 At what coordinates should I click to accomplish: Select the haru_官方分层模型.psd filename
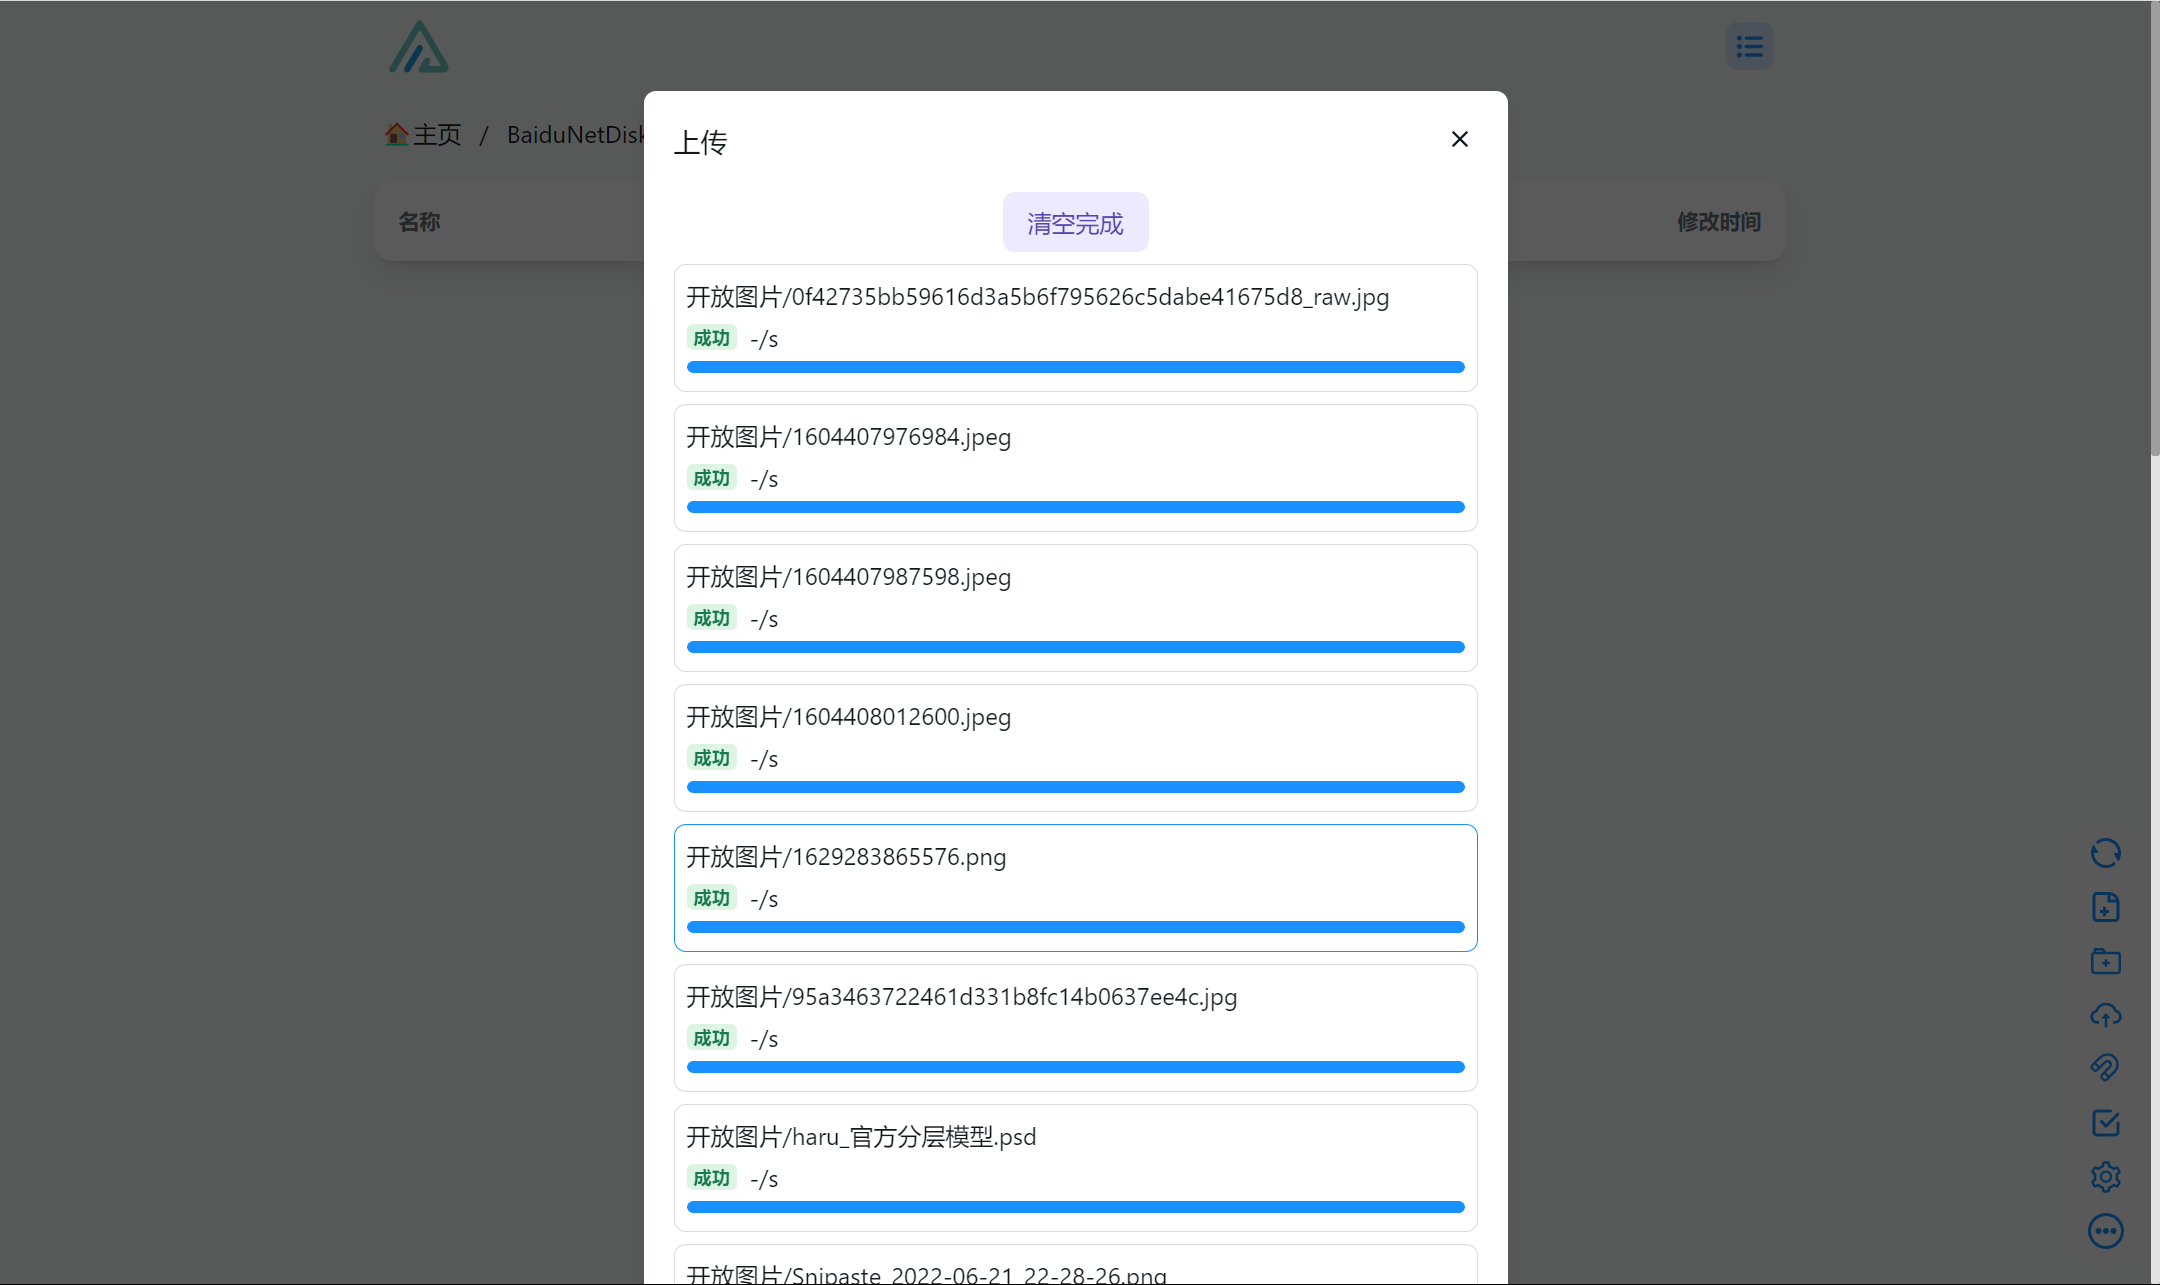861,1137
